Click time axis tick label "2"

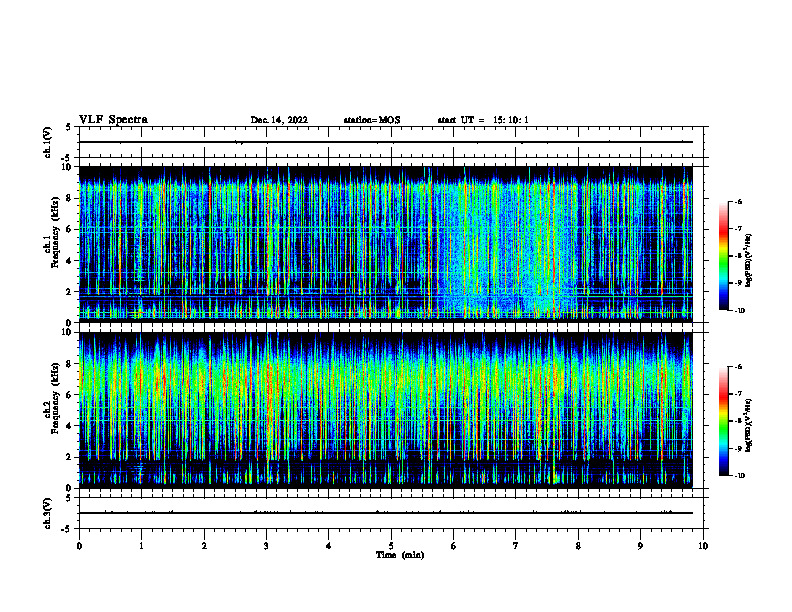(204, 546)
